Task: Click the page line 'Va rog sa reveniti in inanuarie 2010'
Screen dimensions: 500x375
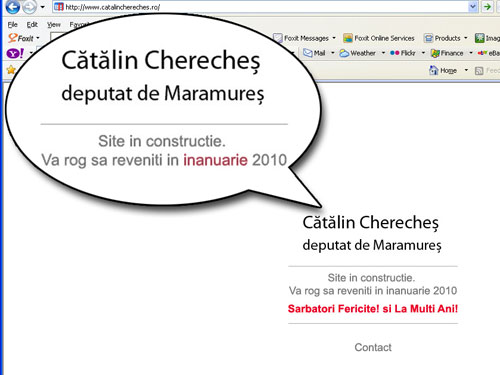Action: pos(373,291)
